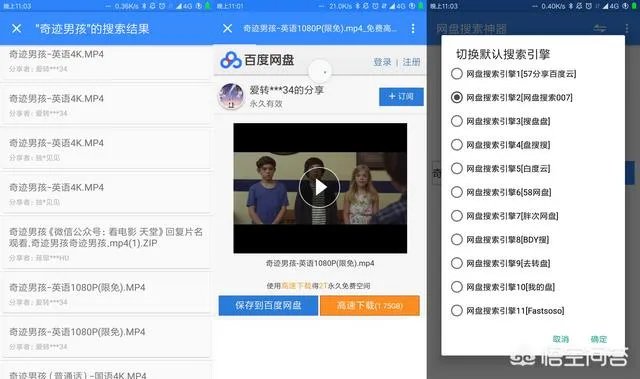Screen dimensions: 640x379
Task: Click 取消 in the search engine dialog
Action: click(x=560, y=339)
